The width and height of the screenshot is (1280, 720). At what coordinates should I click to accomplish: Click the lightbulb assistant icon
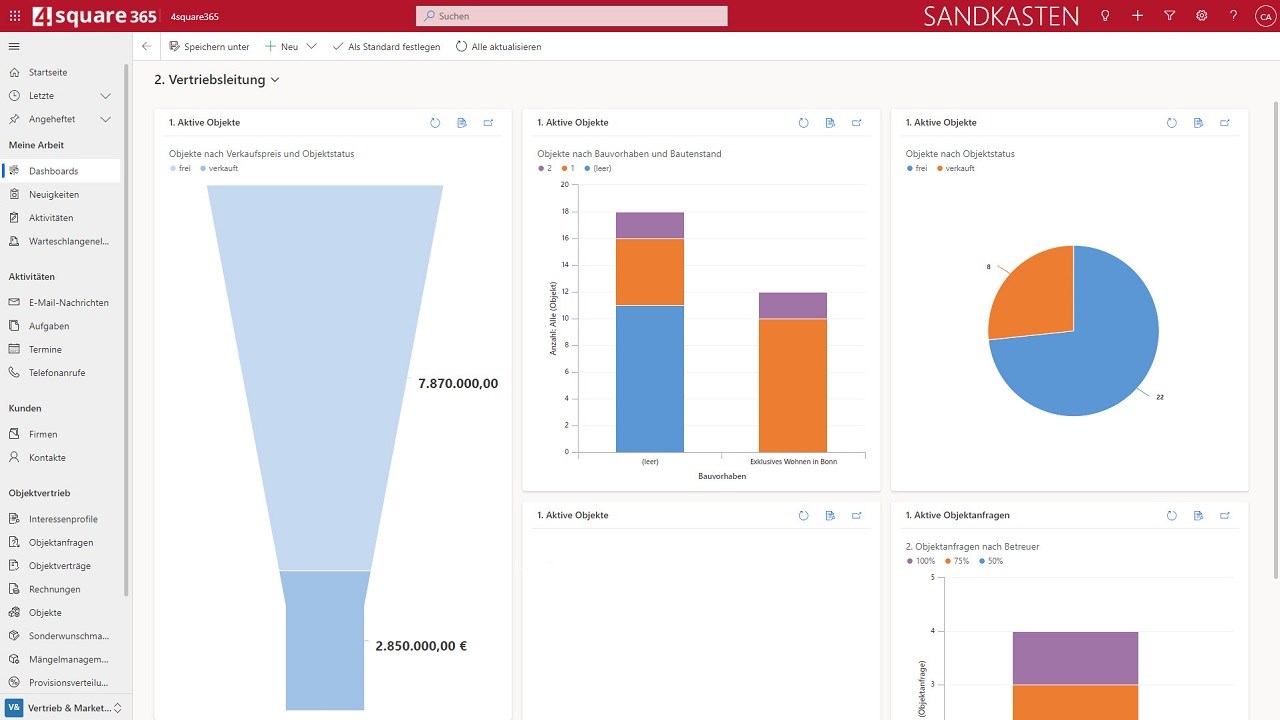pos(1105,16)
